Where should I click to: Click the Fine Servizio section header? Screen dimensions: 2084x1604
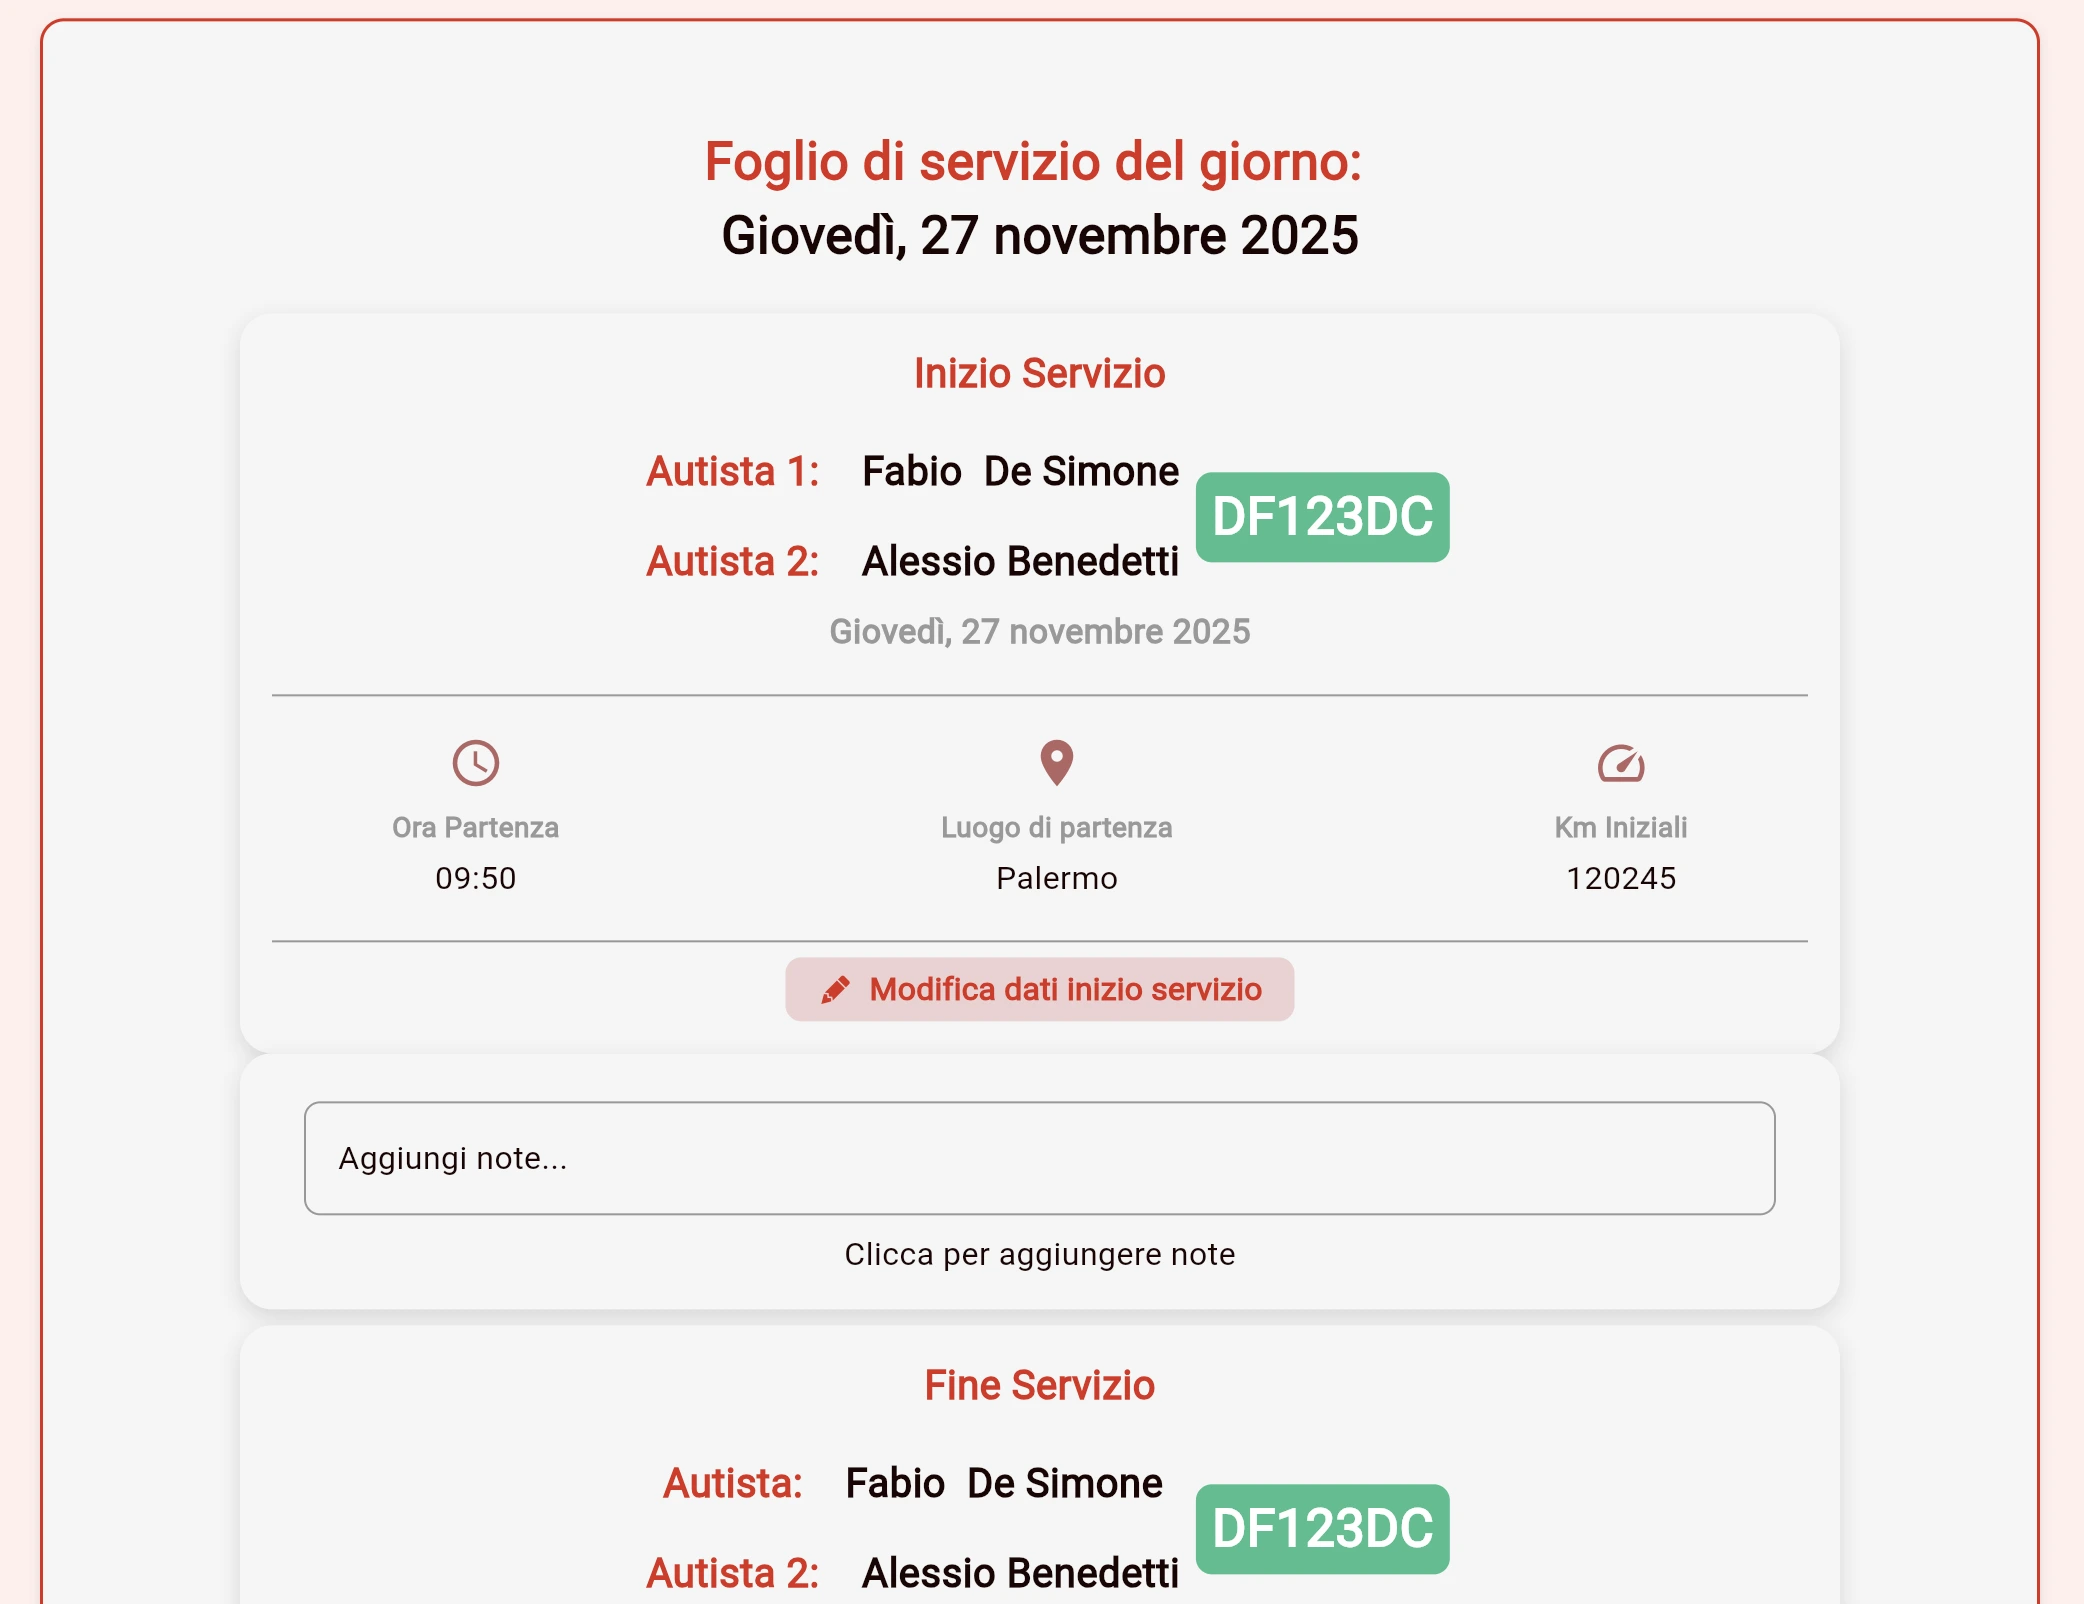coord(1039,1384)
